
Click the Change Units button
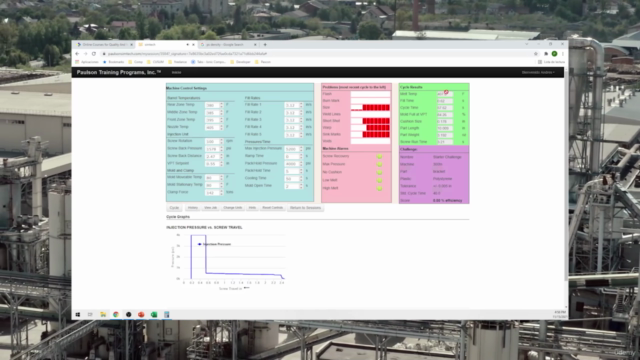click(233, 208)
